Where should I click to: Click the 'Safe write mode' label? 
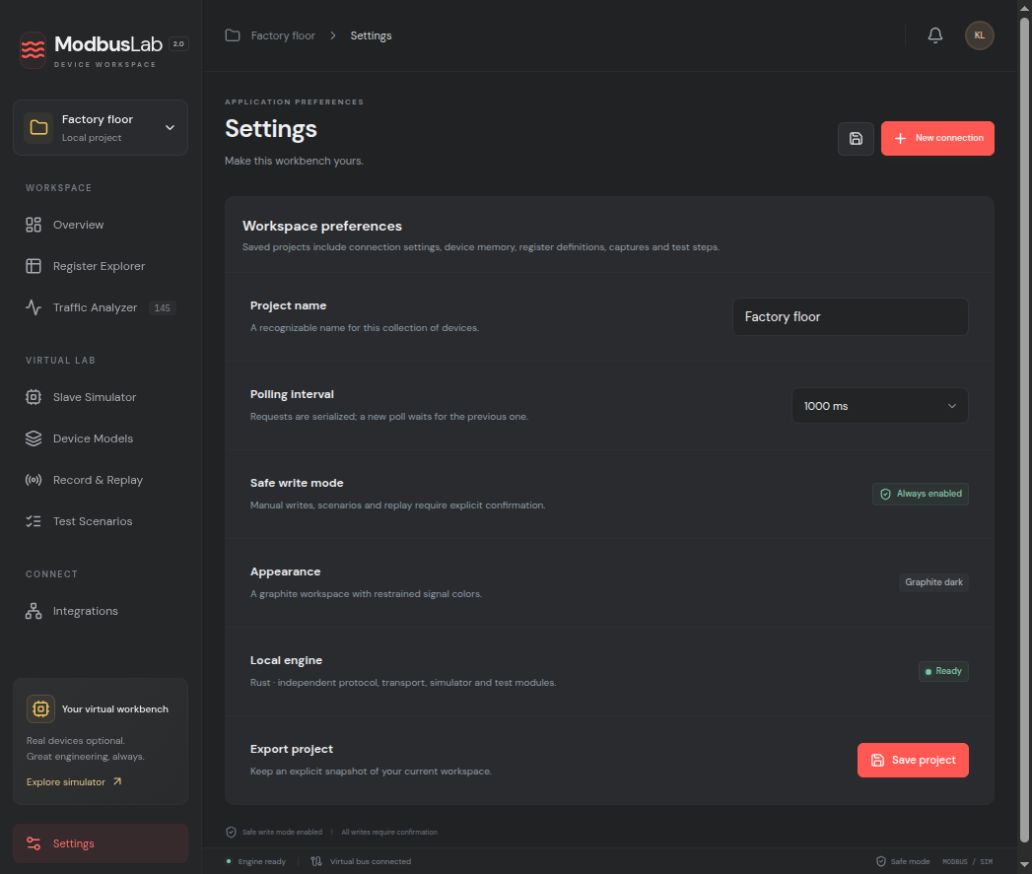[297, 483]
